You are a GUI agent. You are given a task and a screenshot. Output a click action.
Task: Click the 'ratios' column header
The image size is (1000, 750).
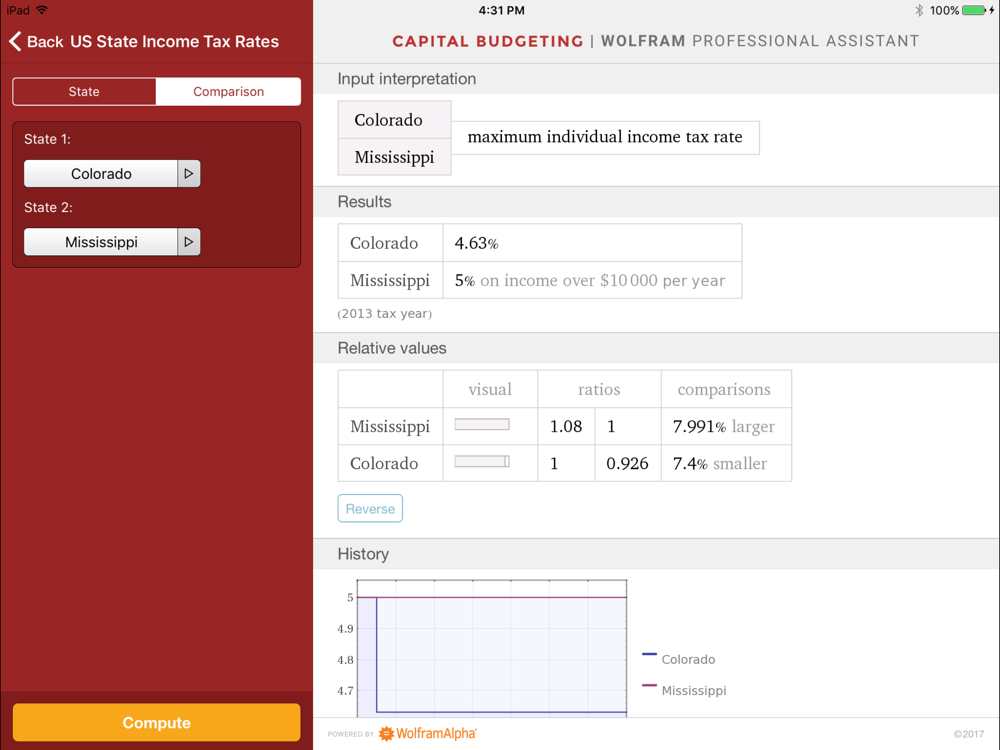(x=599, y=390)
